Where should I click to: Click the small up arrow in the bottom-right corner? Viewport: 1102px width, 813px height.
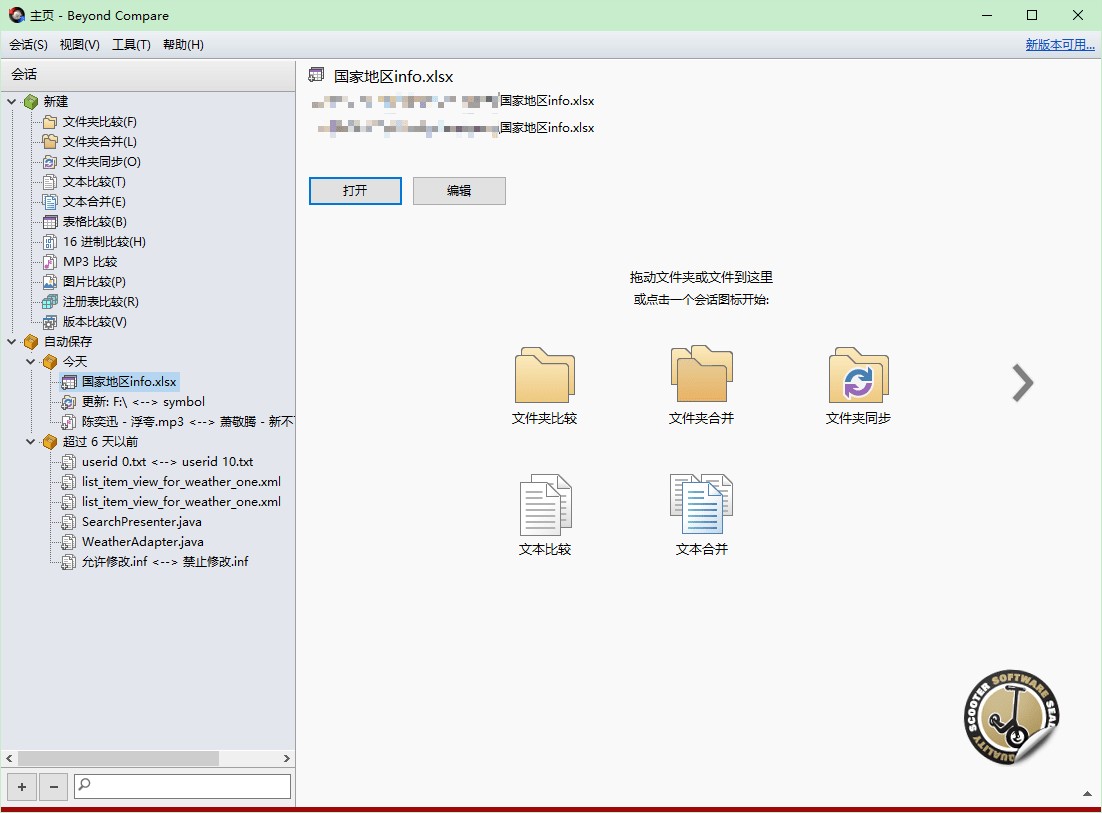(x=1087, y=794)
